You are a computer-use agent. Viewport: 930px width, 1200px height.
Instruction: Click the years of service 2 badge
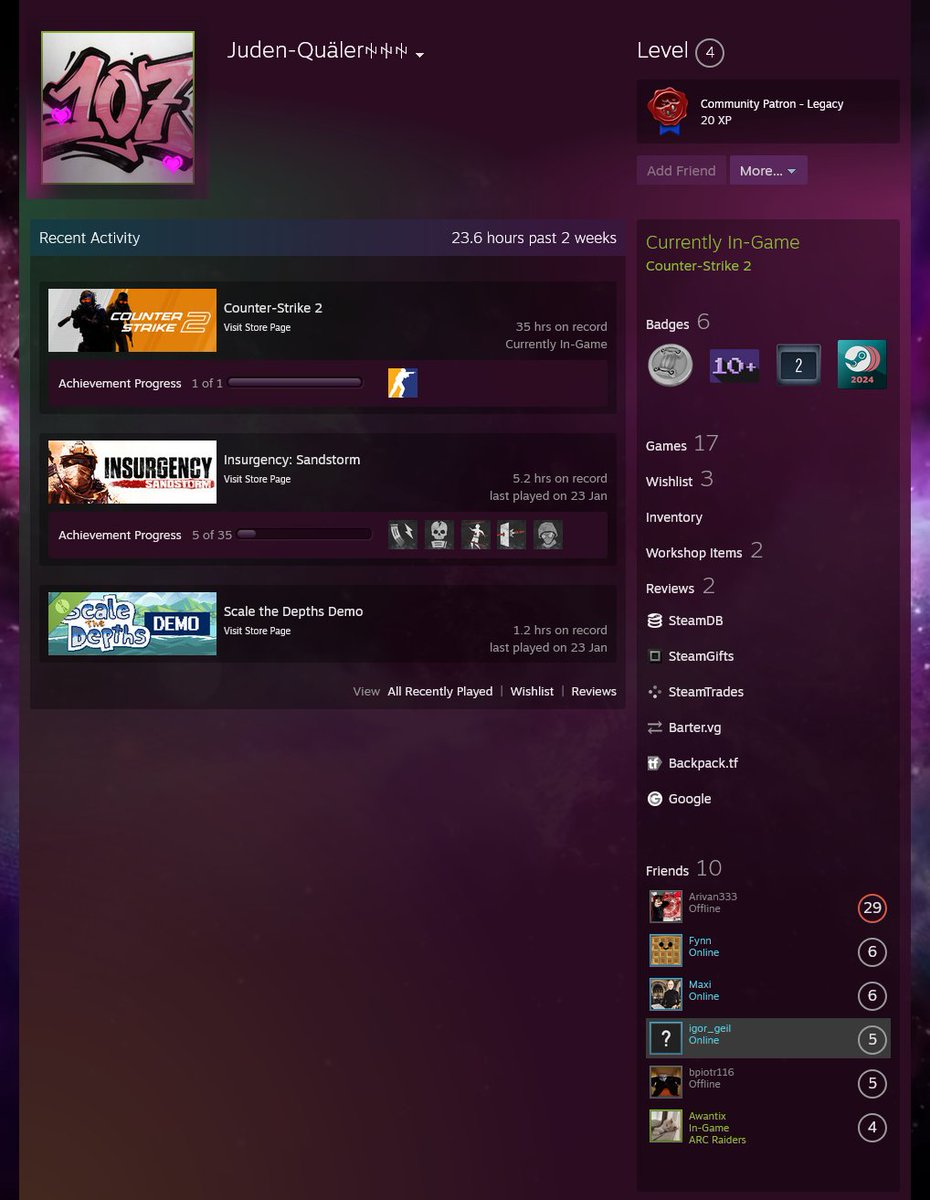click(x=798, y=365)
